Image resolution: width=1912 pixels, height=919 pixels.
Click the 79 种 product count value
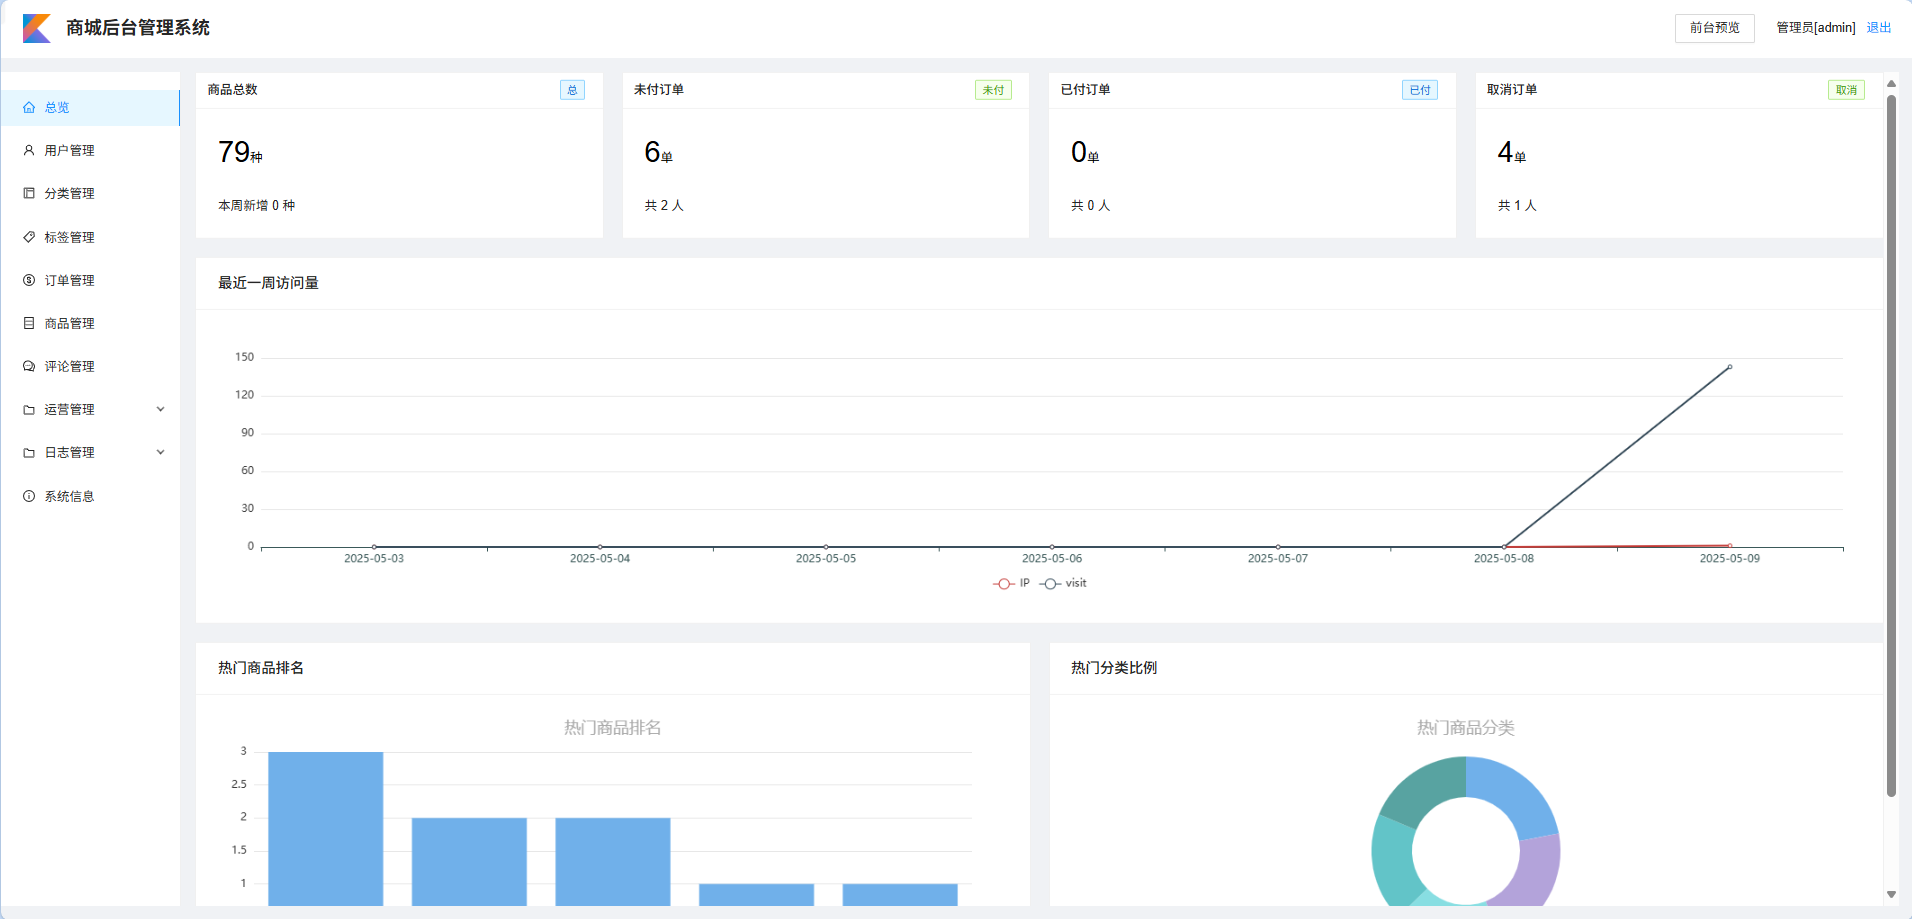[240, 152]
